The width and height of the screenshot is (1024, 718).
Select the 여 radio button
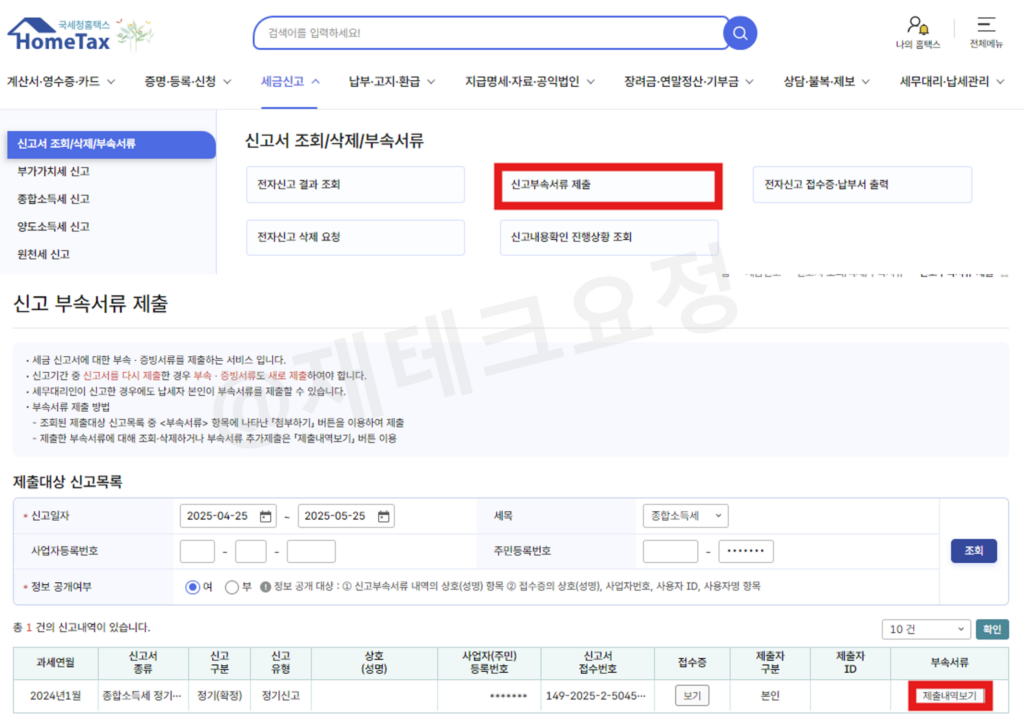(192, 587)
